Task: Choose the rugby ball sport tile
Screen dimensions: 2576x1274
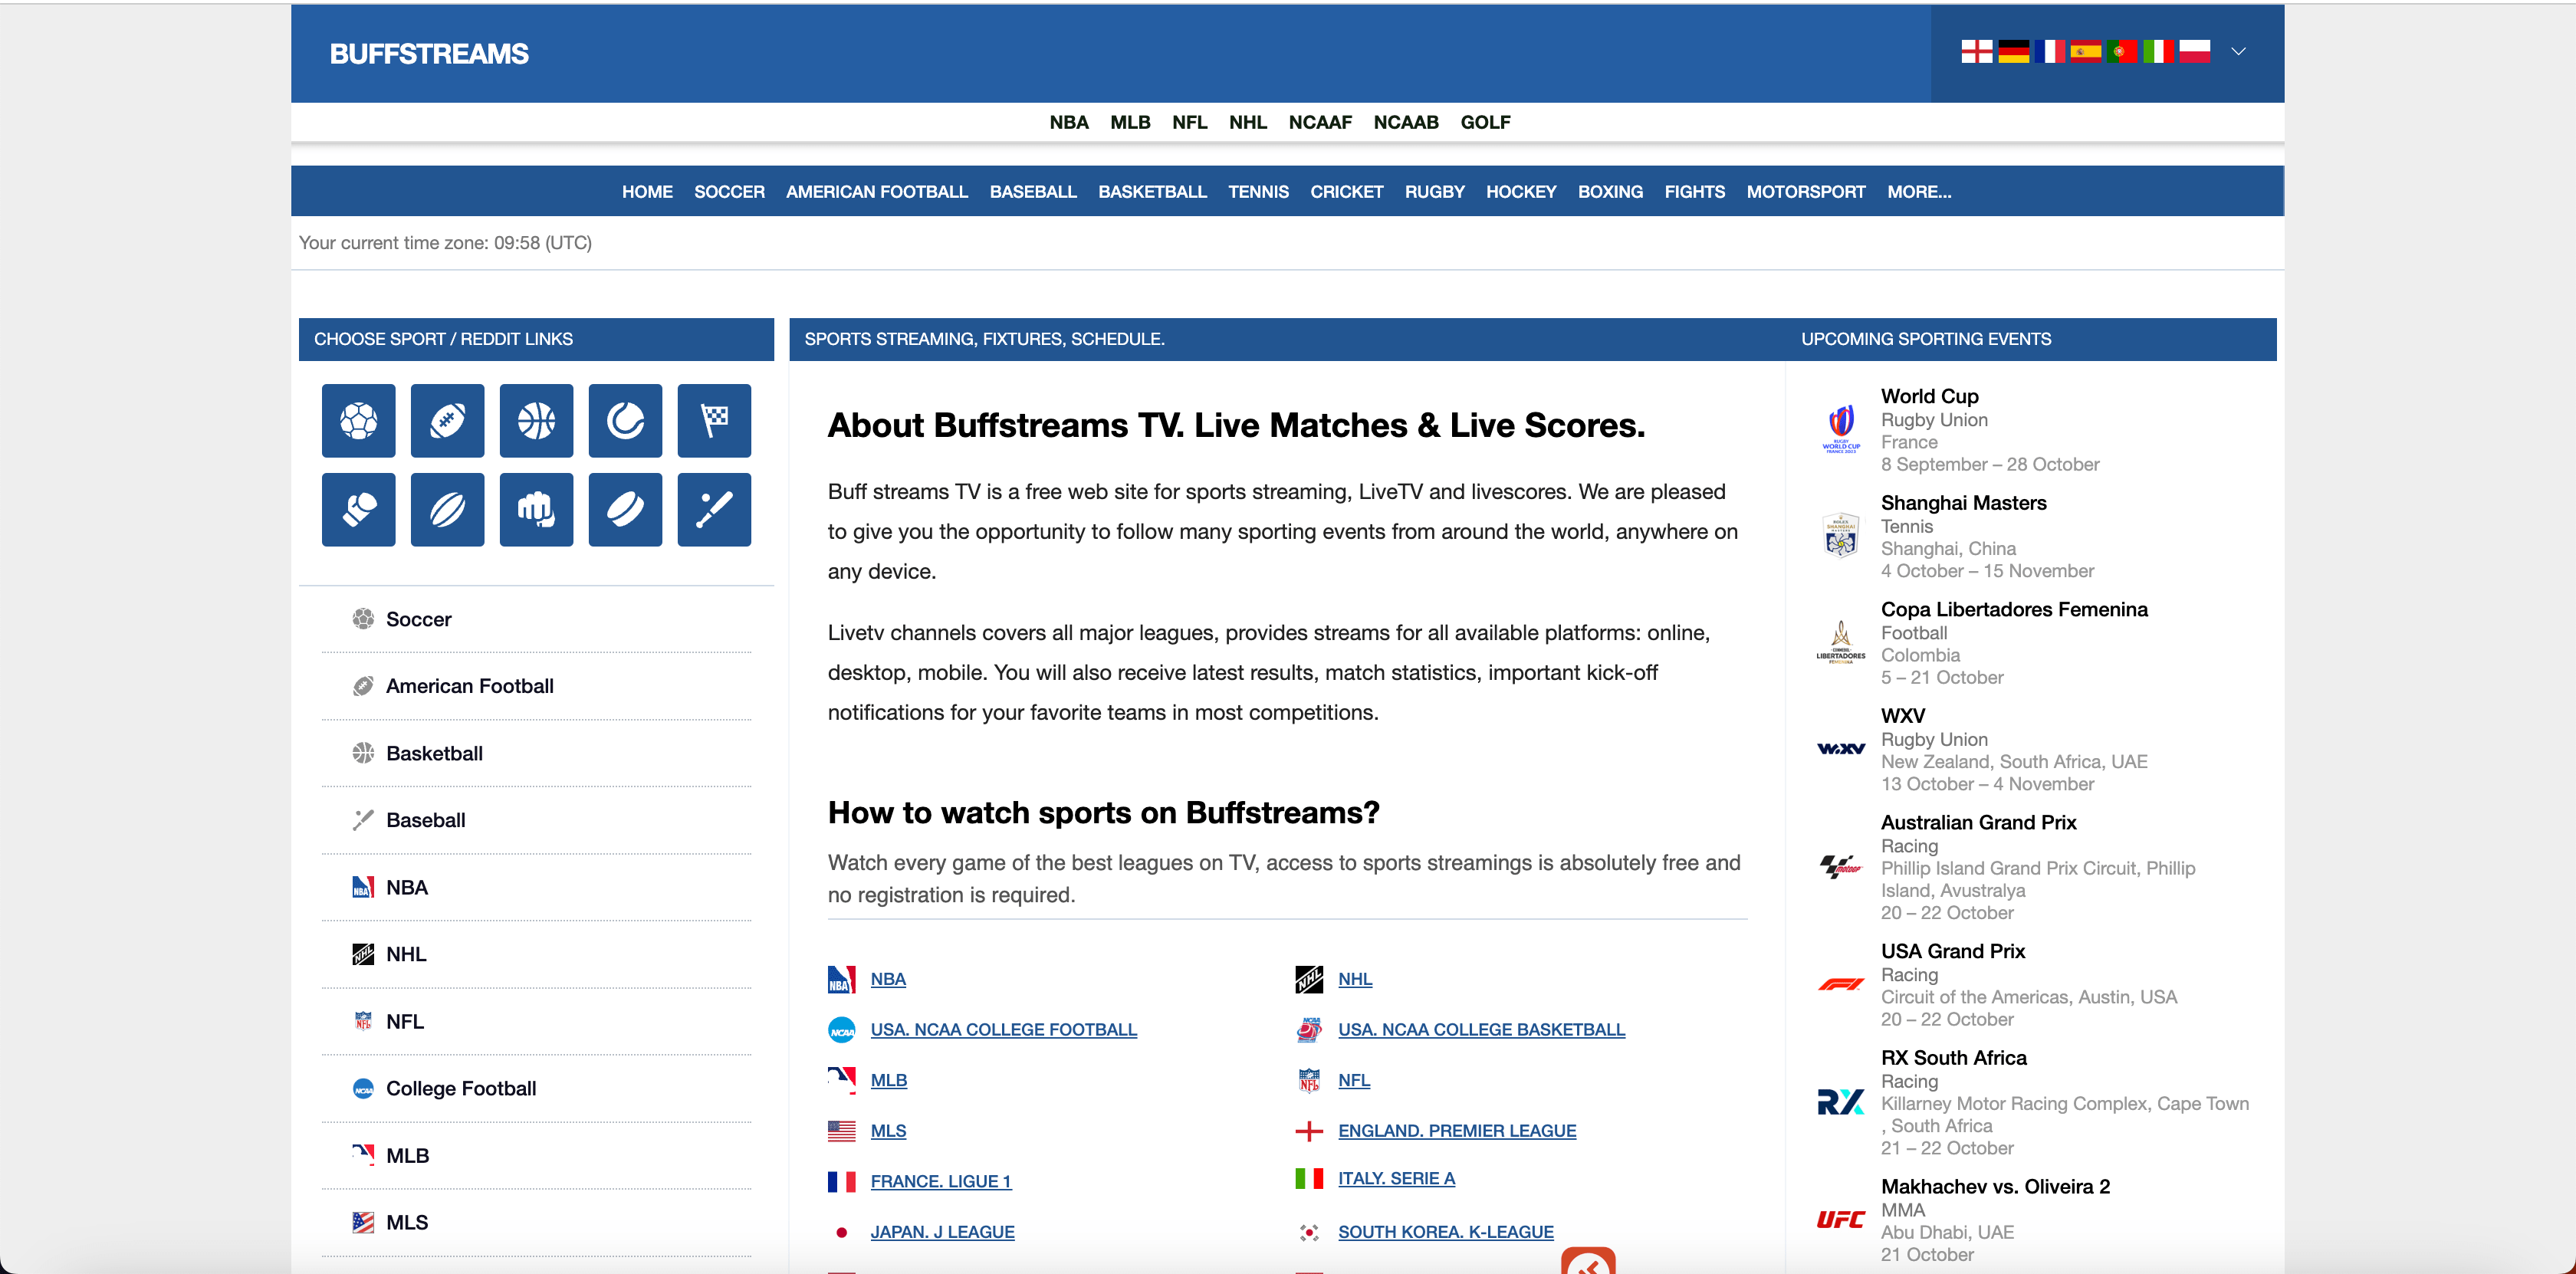Action: coord(447,509)
